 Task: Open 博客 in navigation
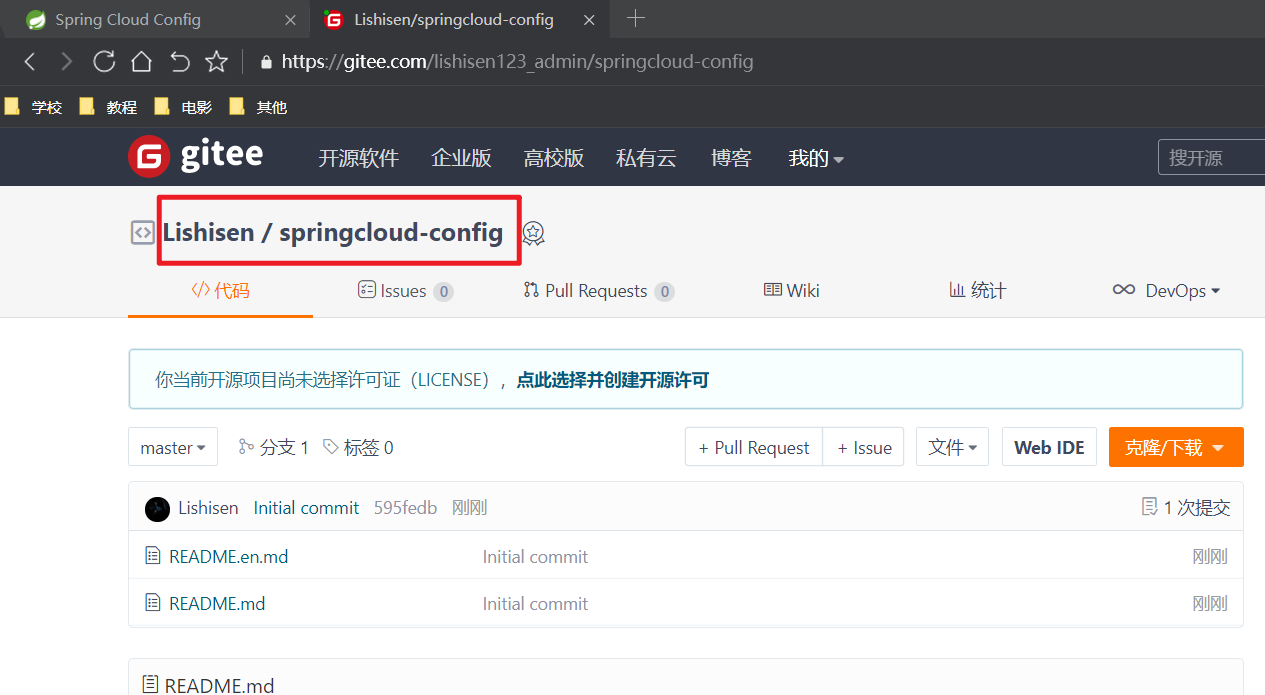731,158
